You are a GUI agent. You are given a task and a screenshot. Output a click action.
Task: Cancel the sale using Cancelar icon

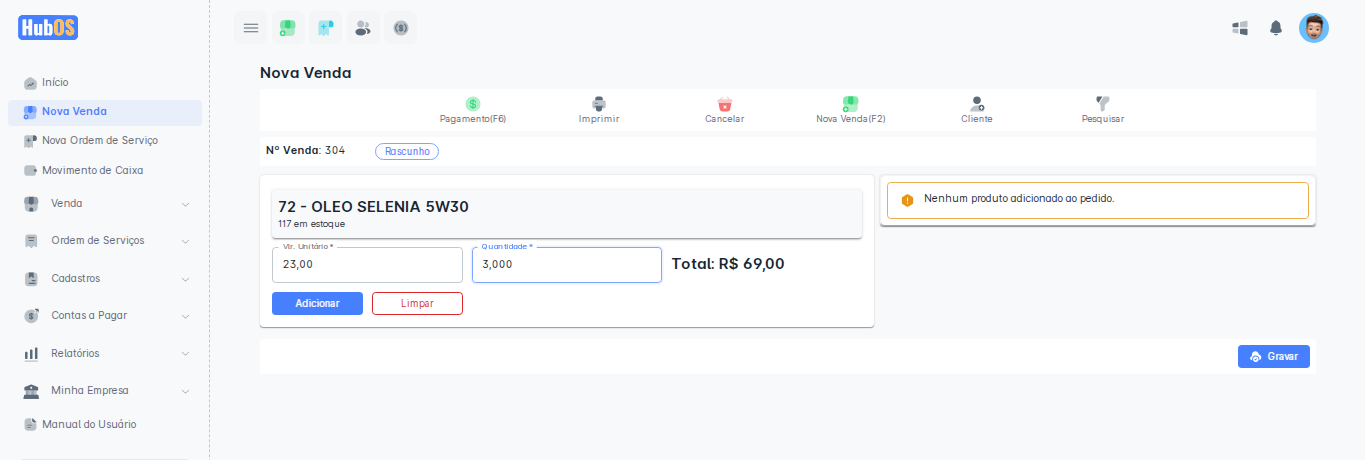[x=725, y=110]
